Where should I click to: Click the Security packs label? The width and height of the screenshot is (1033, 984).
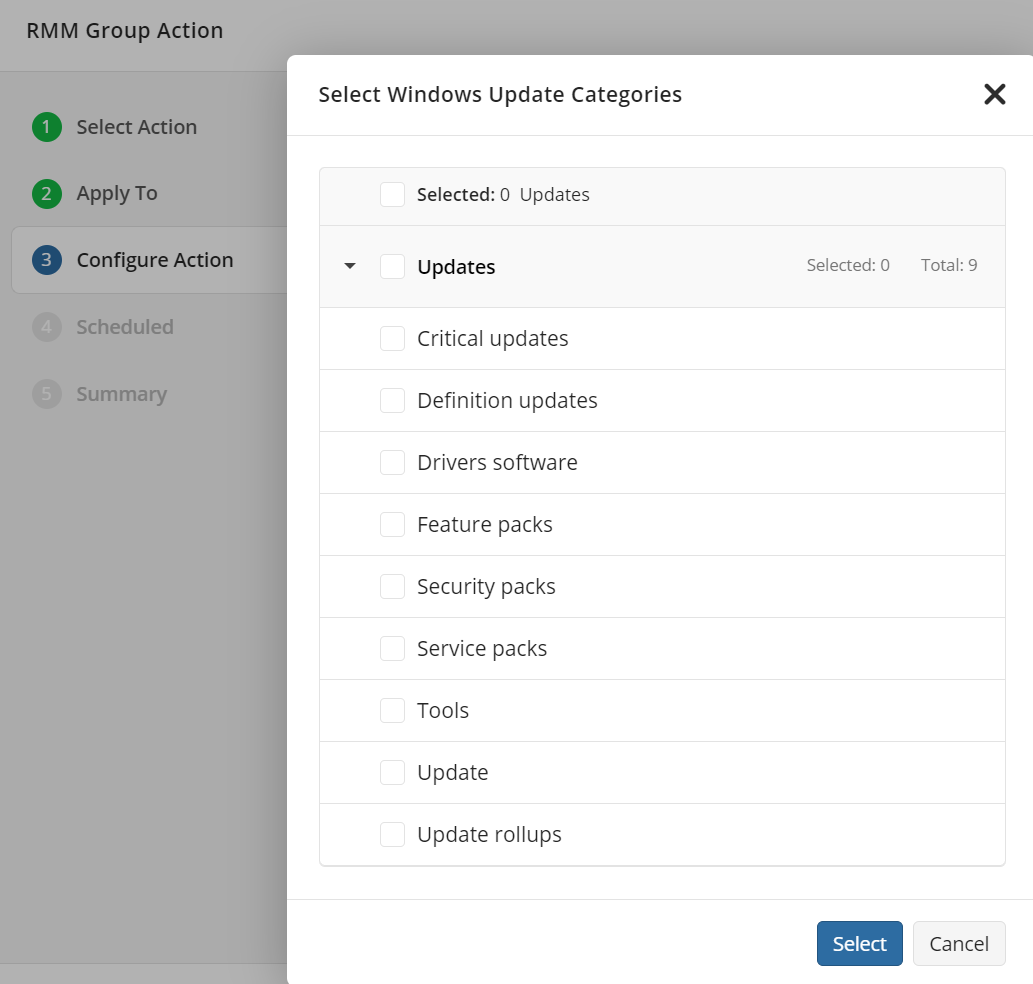click(486, 587)
